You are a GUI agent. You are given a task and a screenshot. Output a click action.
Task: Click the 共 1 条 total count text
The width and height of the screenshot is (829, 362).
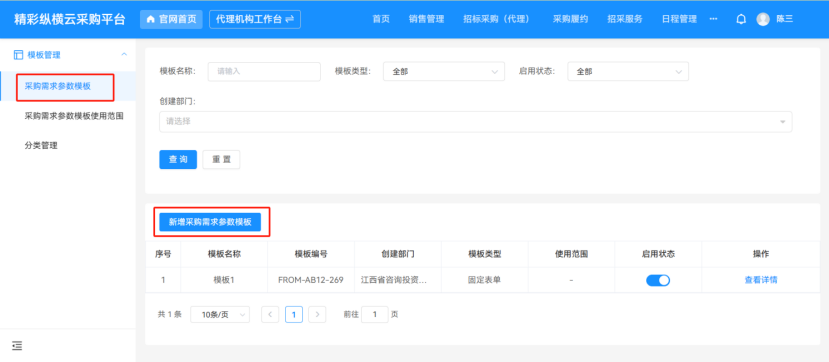coord(170,314)
